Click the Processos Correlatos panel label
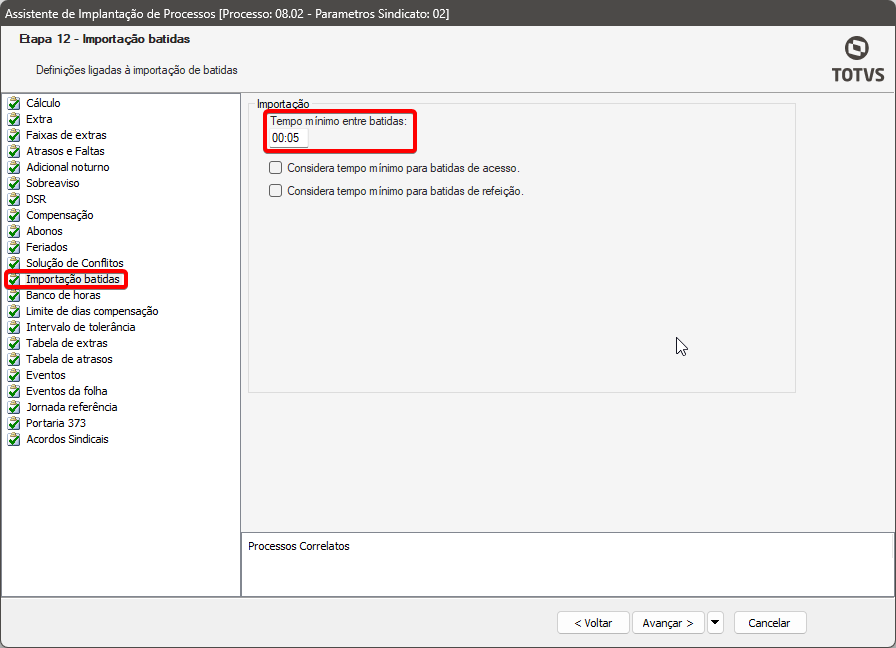The width and height of the screenshot is (896, 648). (299, 546)
